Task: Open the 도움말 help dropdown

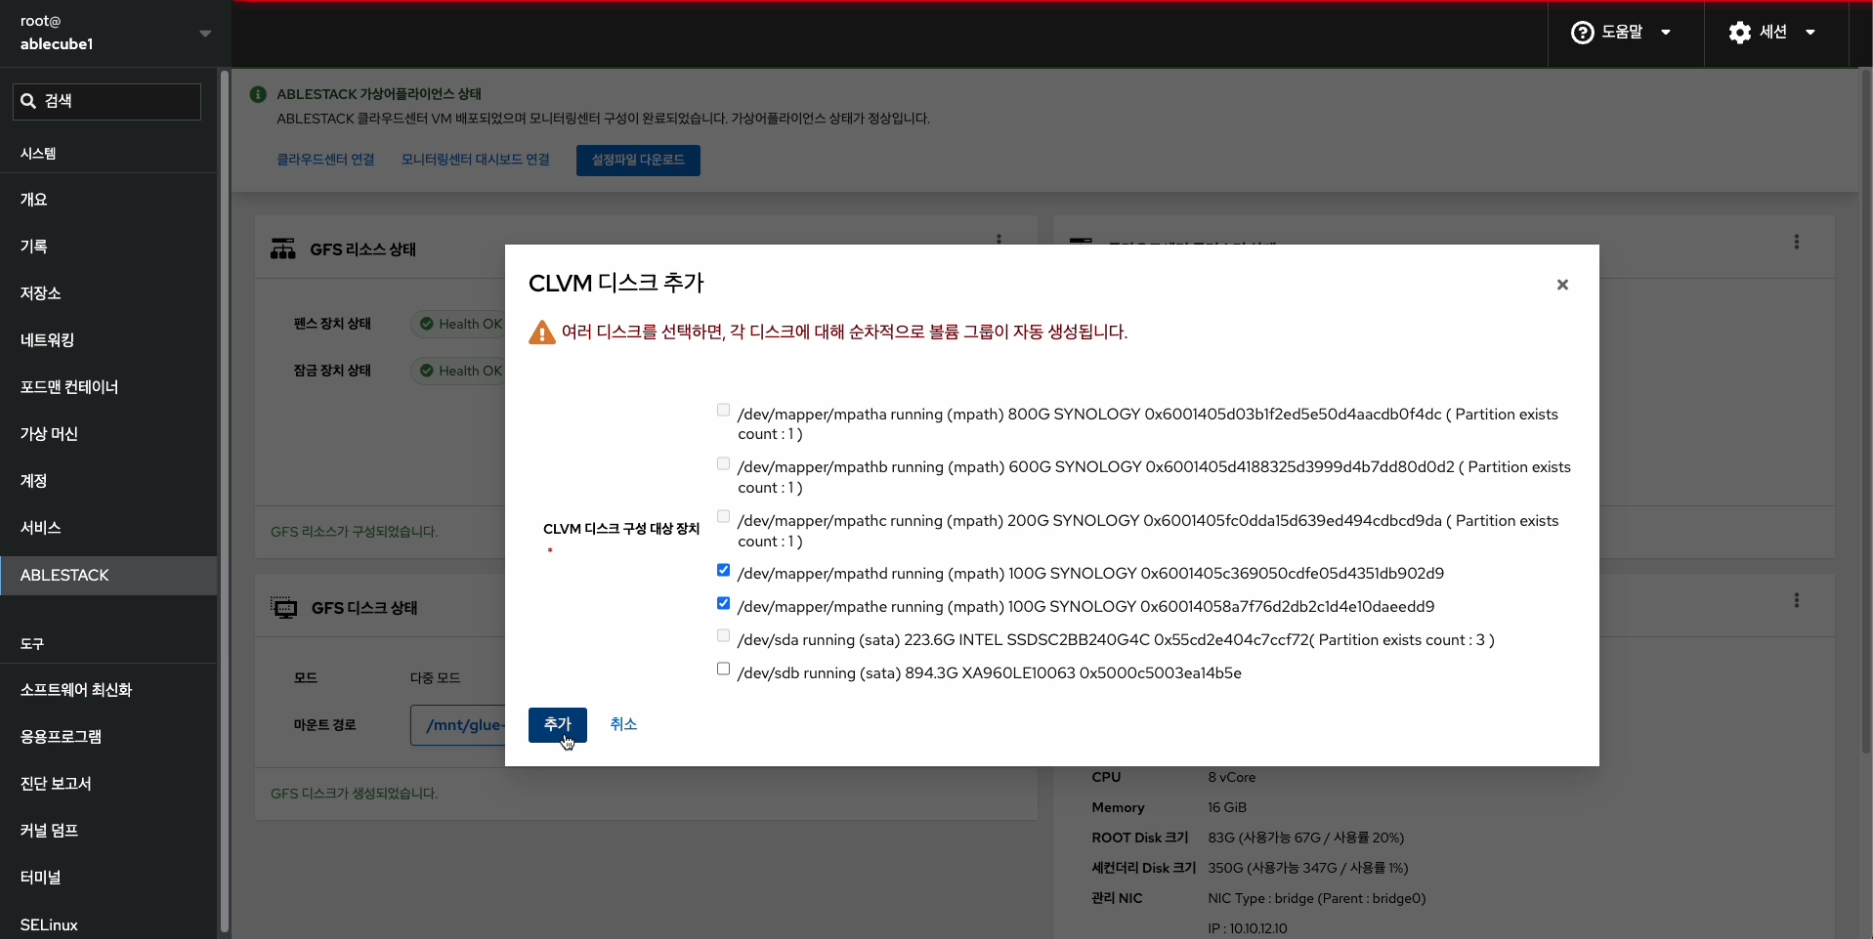Action: 1621,33
